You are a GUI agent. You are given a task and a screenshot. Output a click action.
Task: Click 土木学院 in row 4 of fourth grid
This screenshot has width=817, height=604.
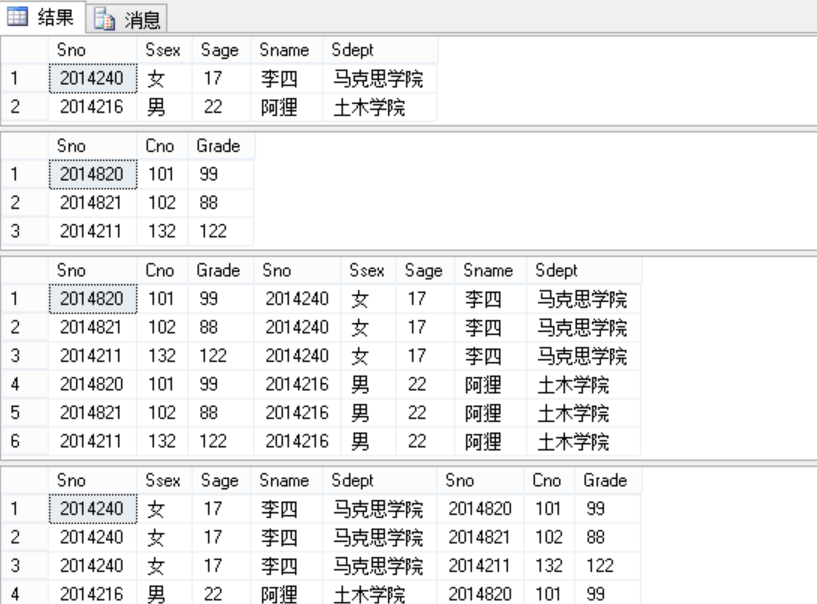pos(380,594)
